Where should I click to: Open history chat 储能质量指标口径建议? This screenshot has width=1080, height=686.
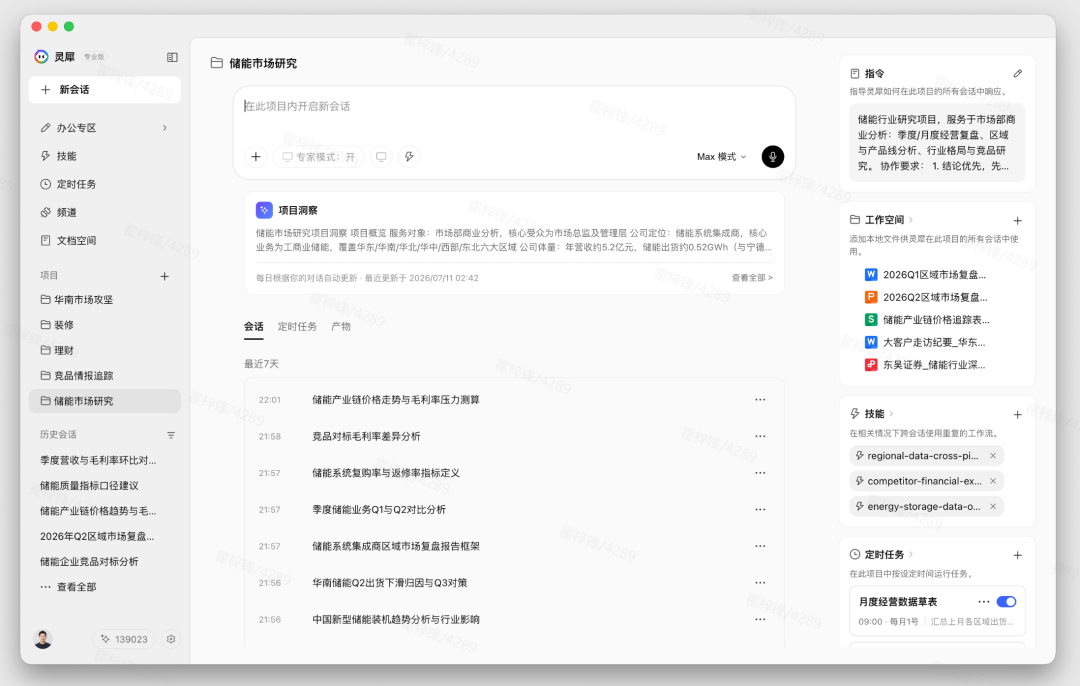[x=90, y=486]
